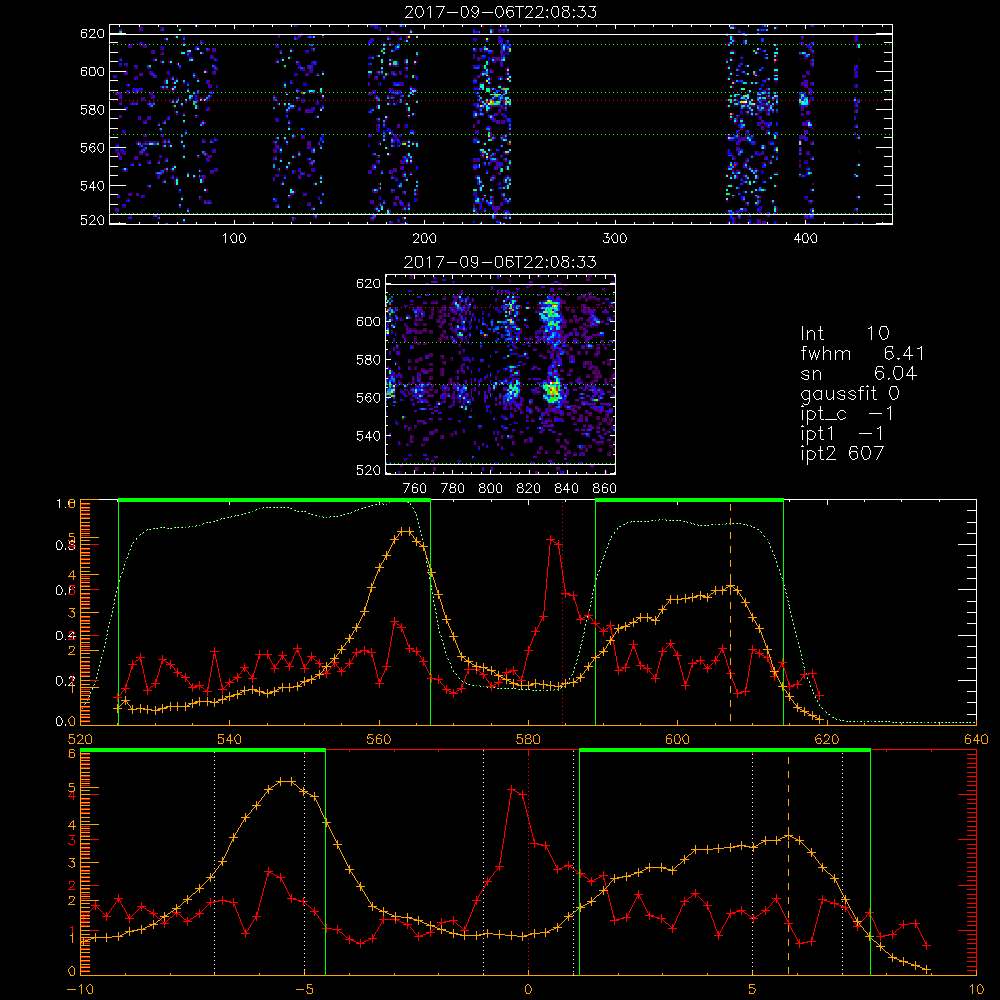The height and width of the screenshot is (1000, 1000).
Task: Click x-axis label 100 under wide spectrogram
Action: click(233, 239)
